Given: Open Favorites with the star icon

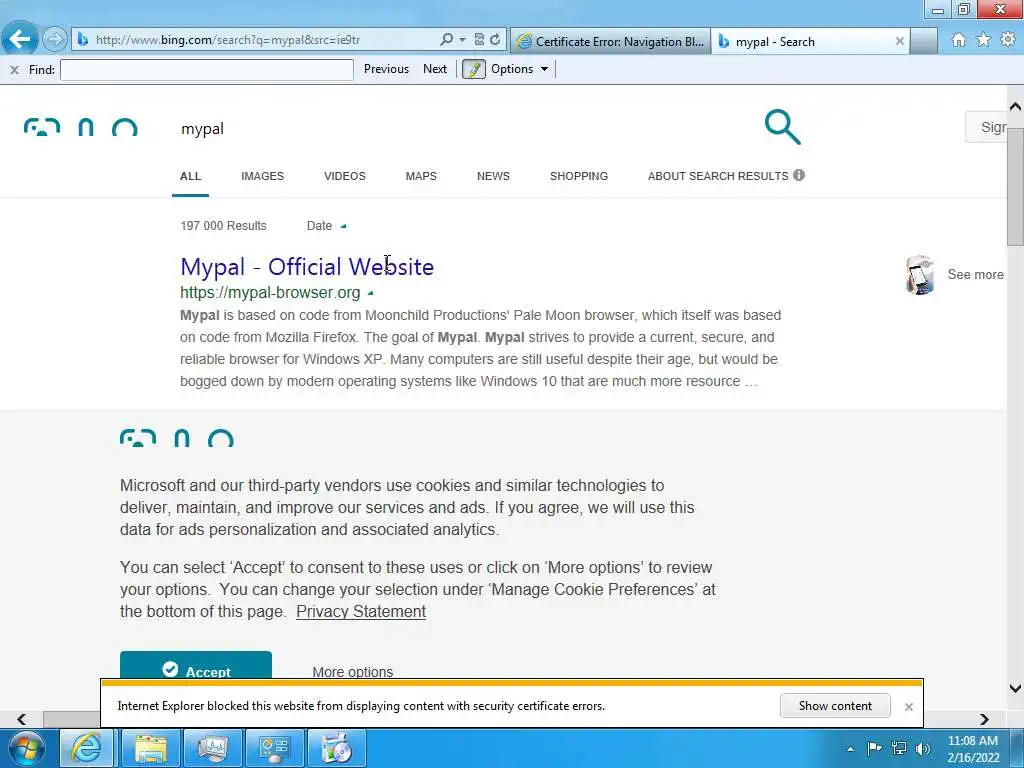Looking at the screenshot, I should point(983,40).
